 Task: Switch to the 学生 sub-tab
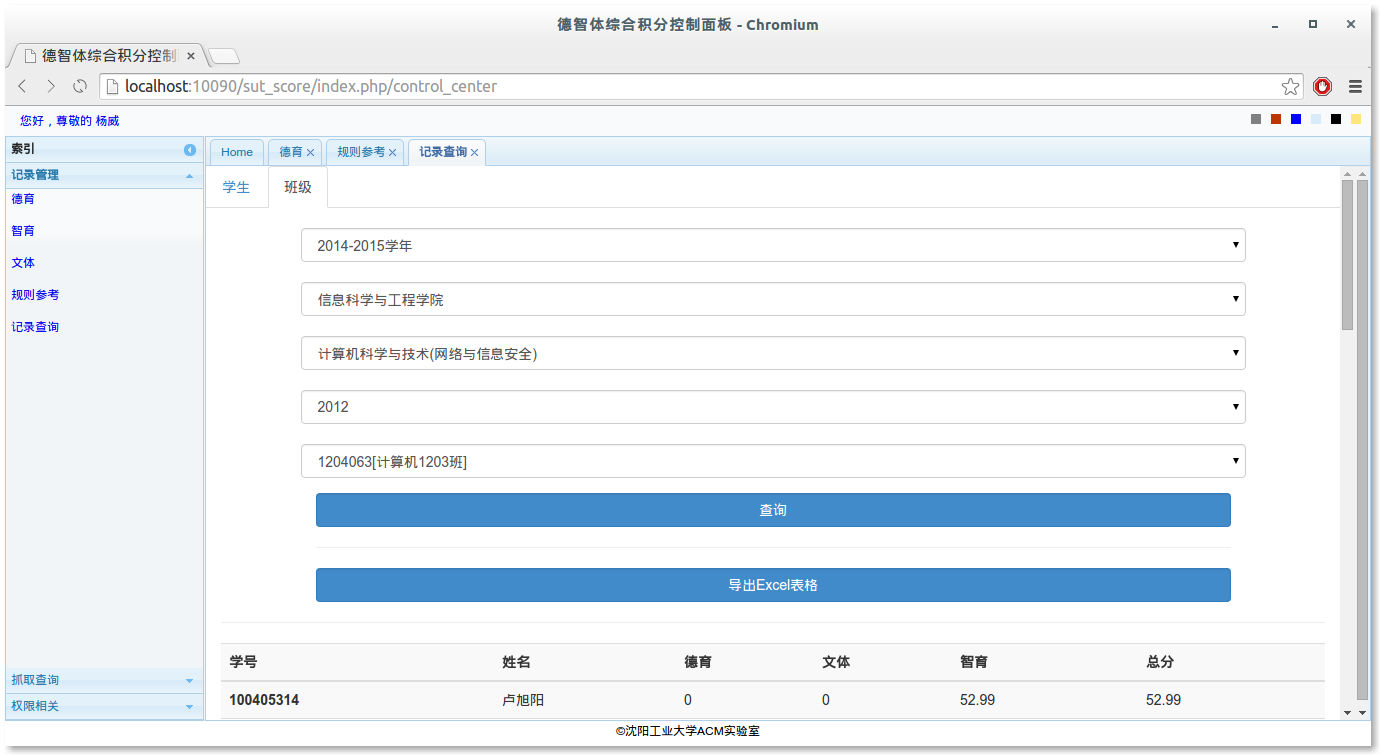point(237,187)
